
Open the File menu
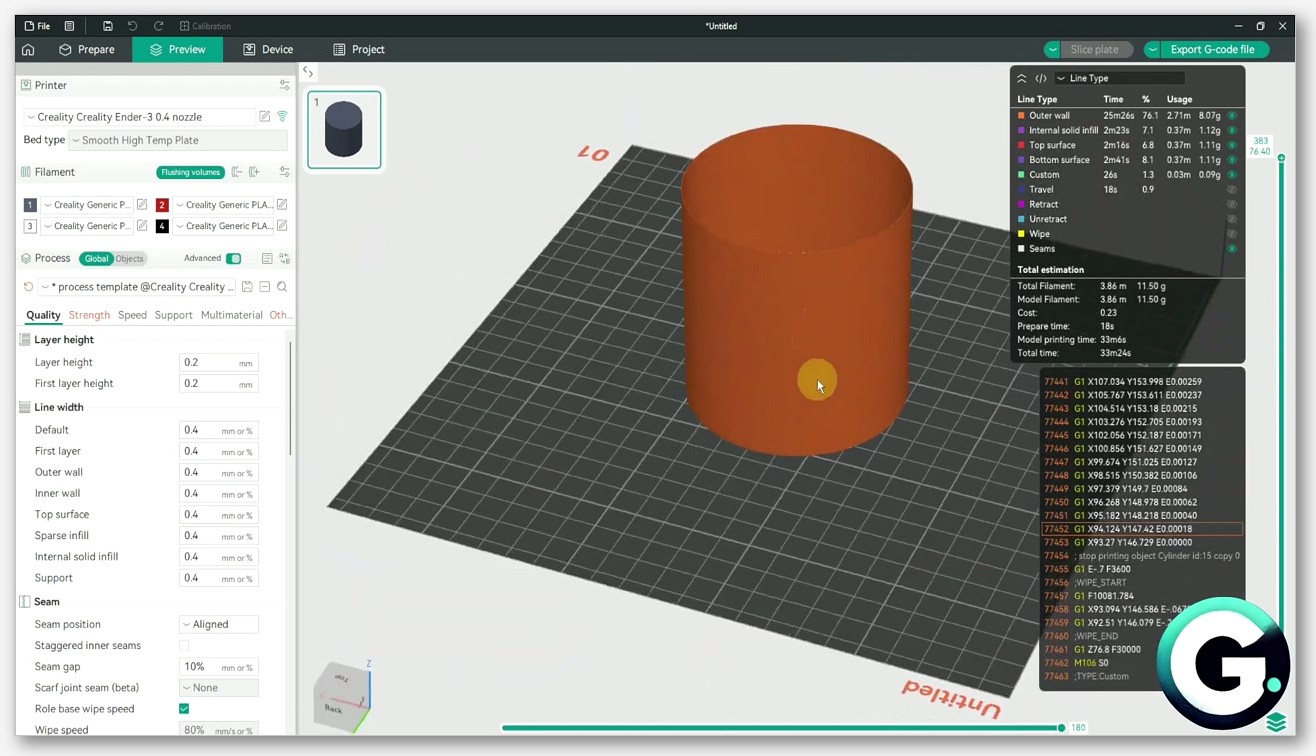[x=37, y=26]
